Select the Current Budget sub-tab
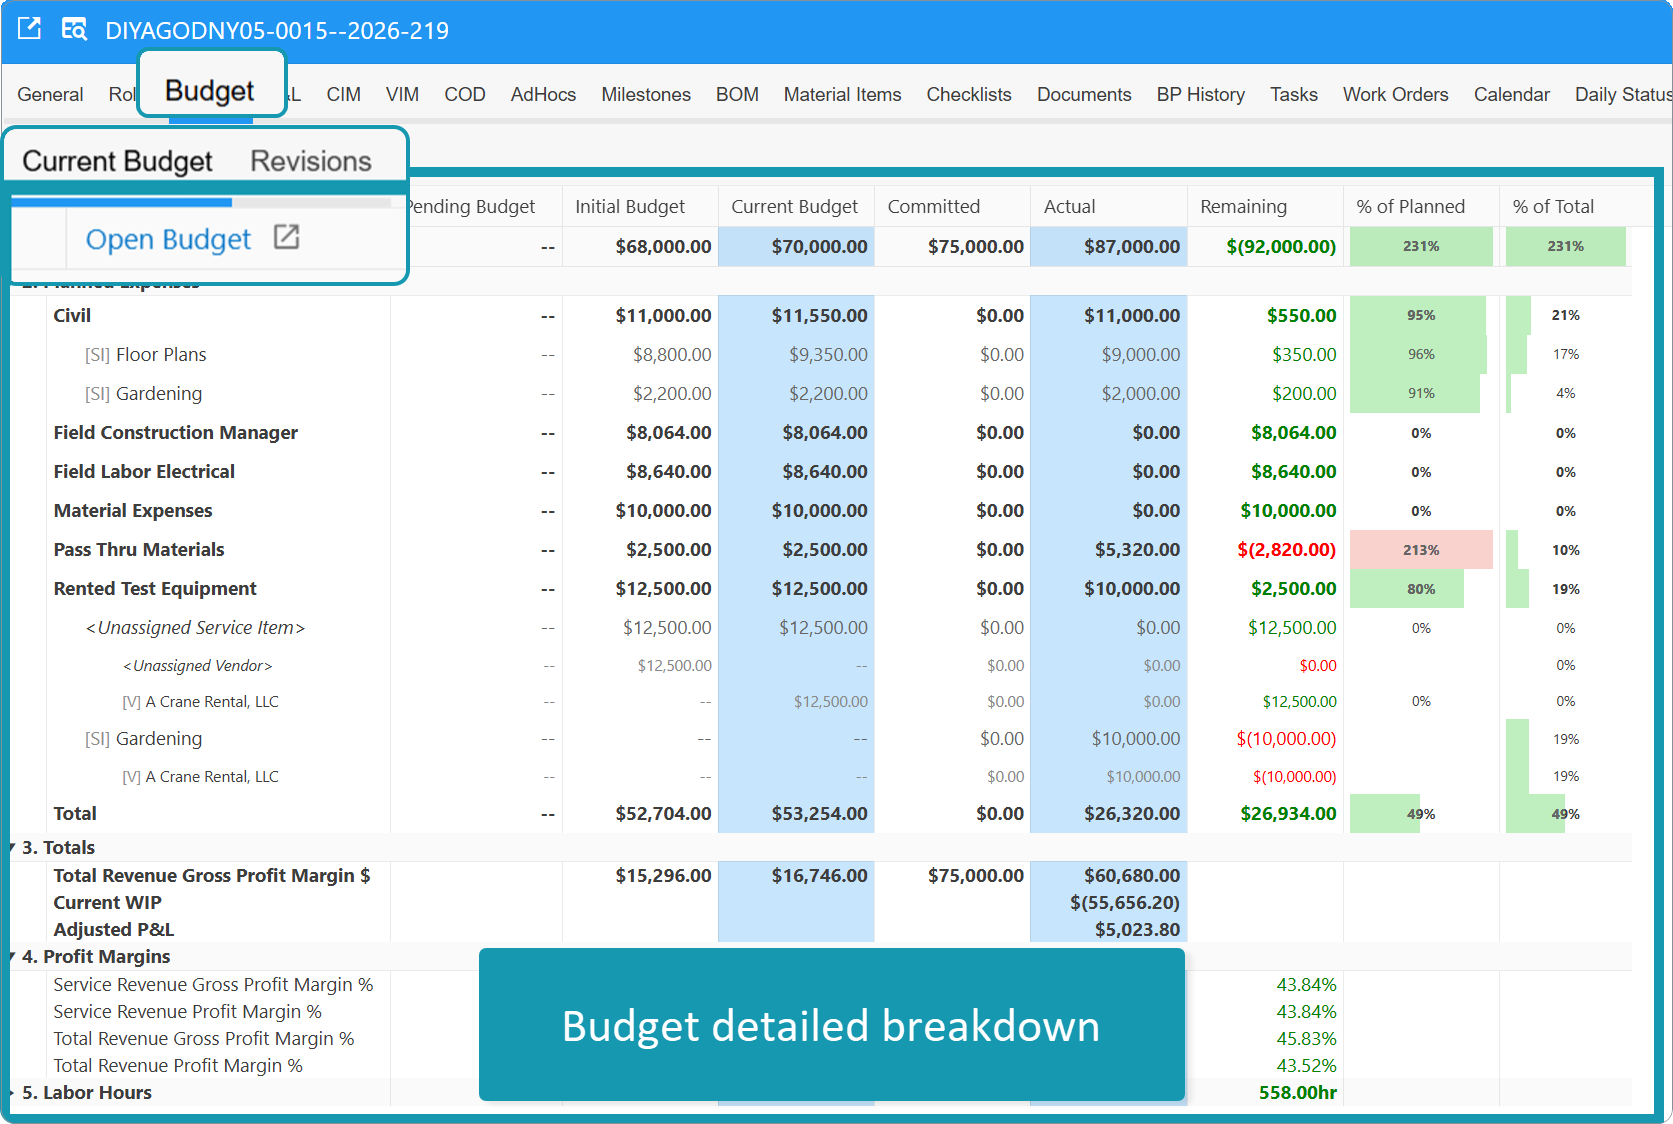This screenshot has width=1673, height=1124. (117, 161)
